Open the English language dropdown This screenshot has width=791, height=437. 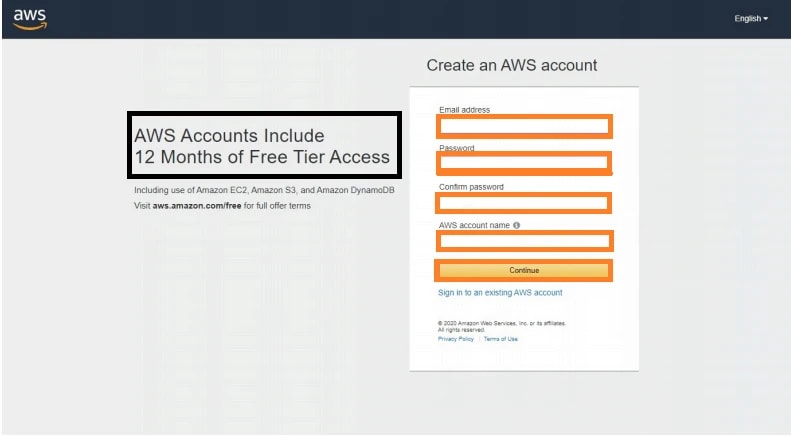point(751,19)
